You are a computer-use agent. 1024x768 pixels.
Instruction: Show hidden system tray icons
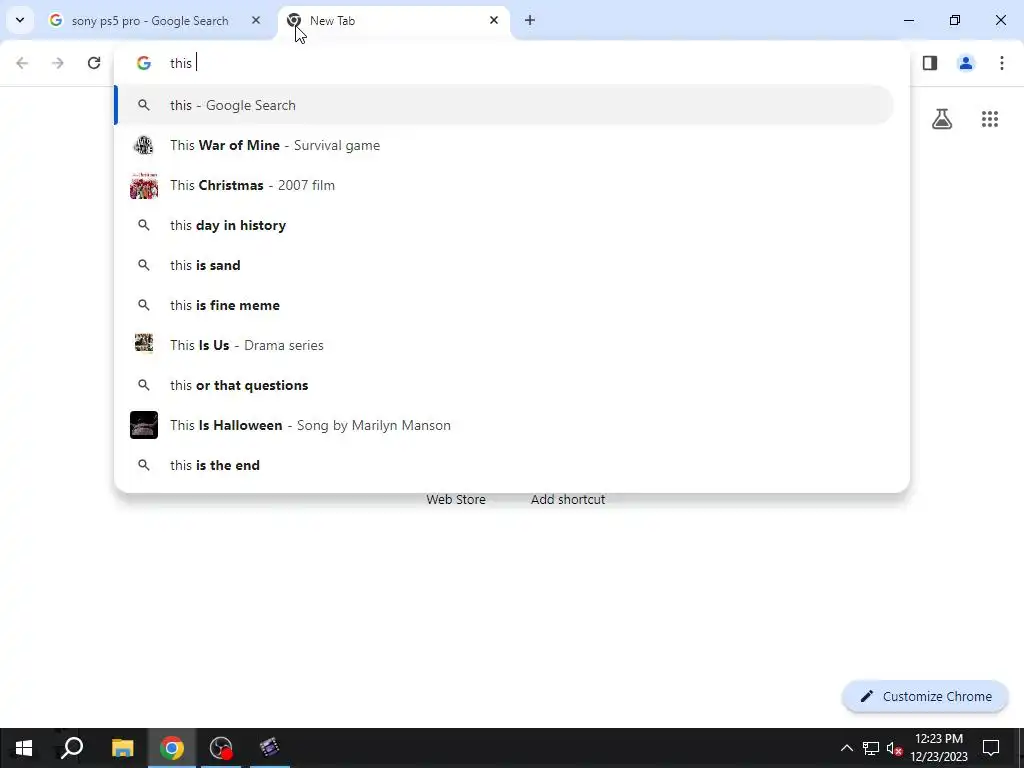(x=846, y=748)
